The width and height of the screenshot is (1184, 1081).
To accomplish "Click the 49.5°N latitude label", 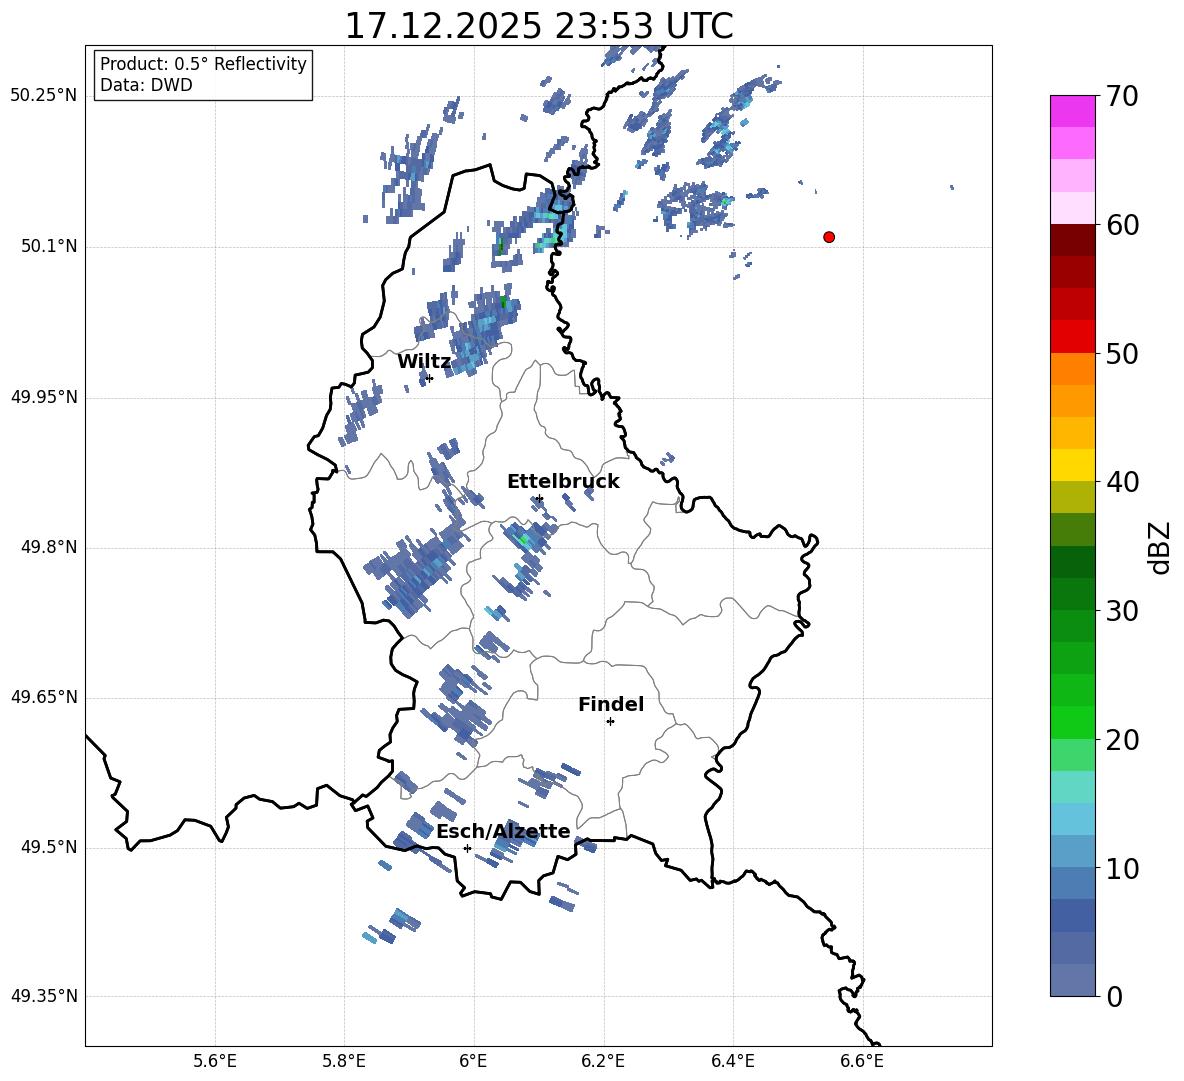I will (x=50, y=847).
